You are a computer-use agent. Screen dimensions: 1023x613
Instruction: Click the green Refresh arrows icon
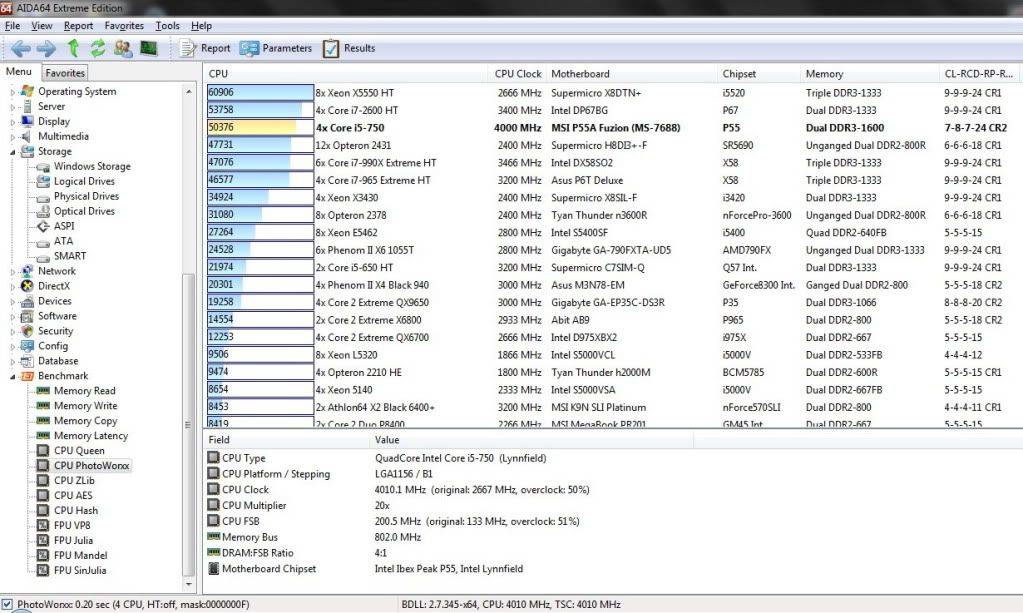(x=98, y=48)
